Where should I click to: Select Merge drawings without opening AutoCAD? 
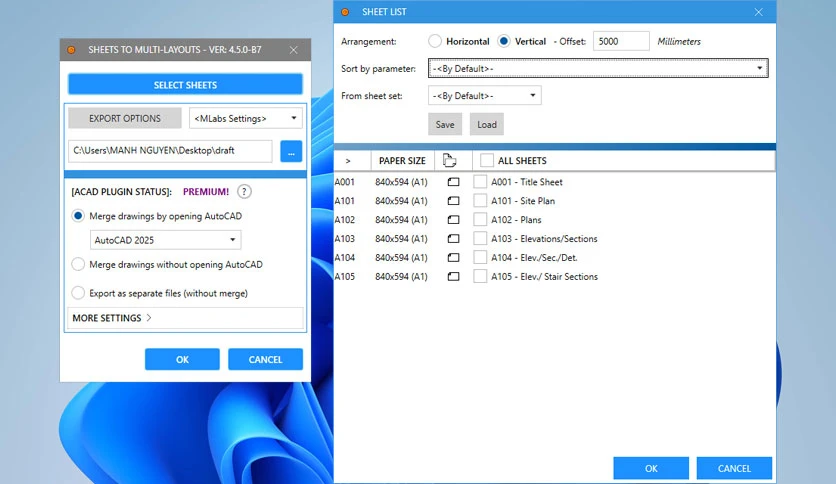click(78, 264)
